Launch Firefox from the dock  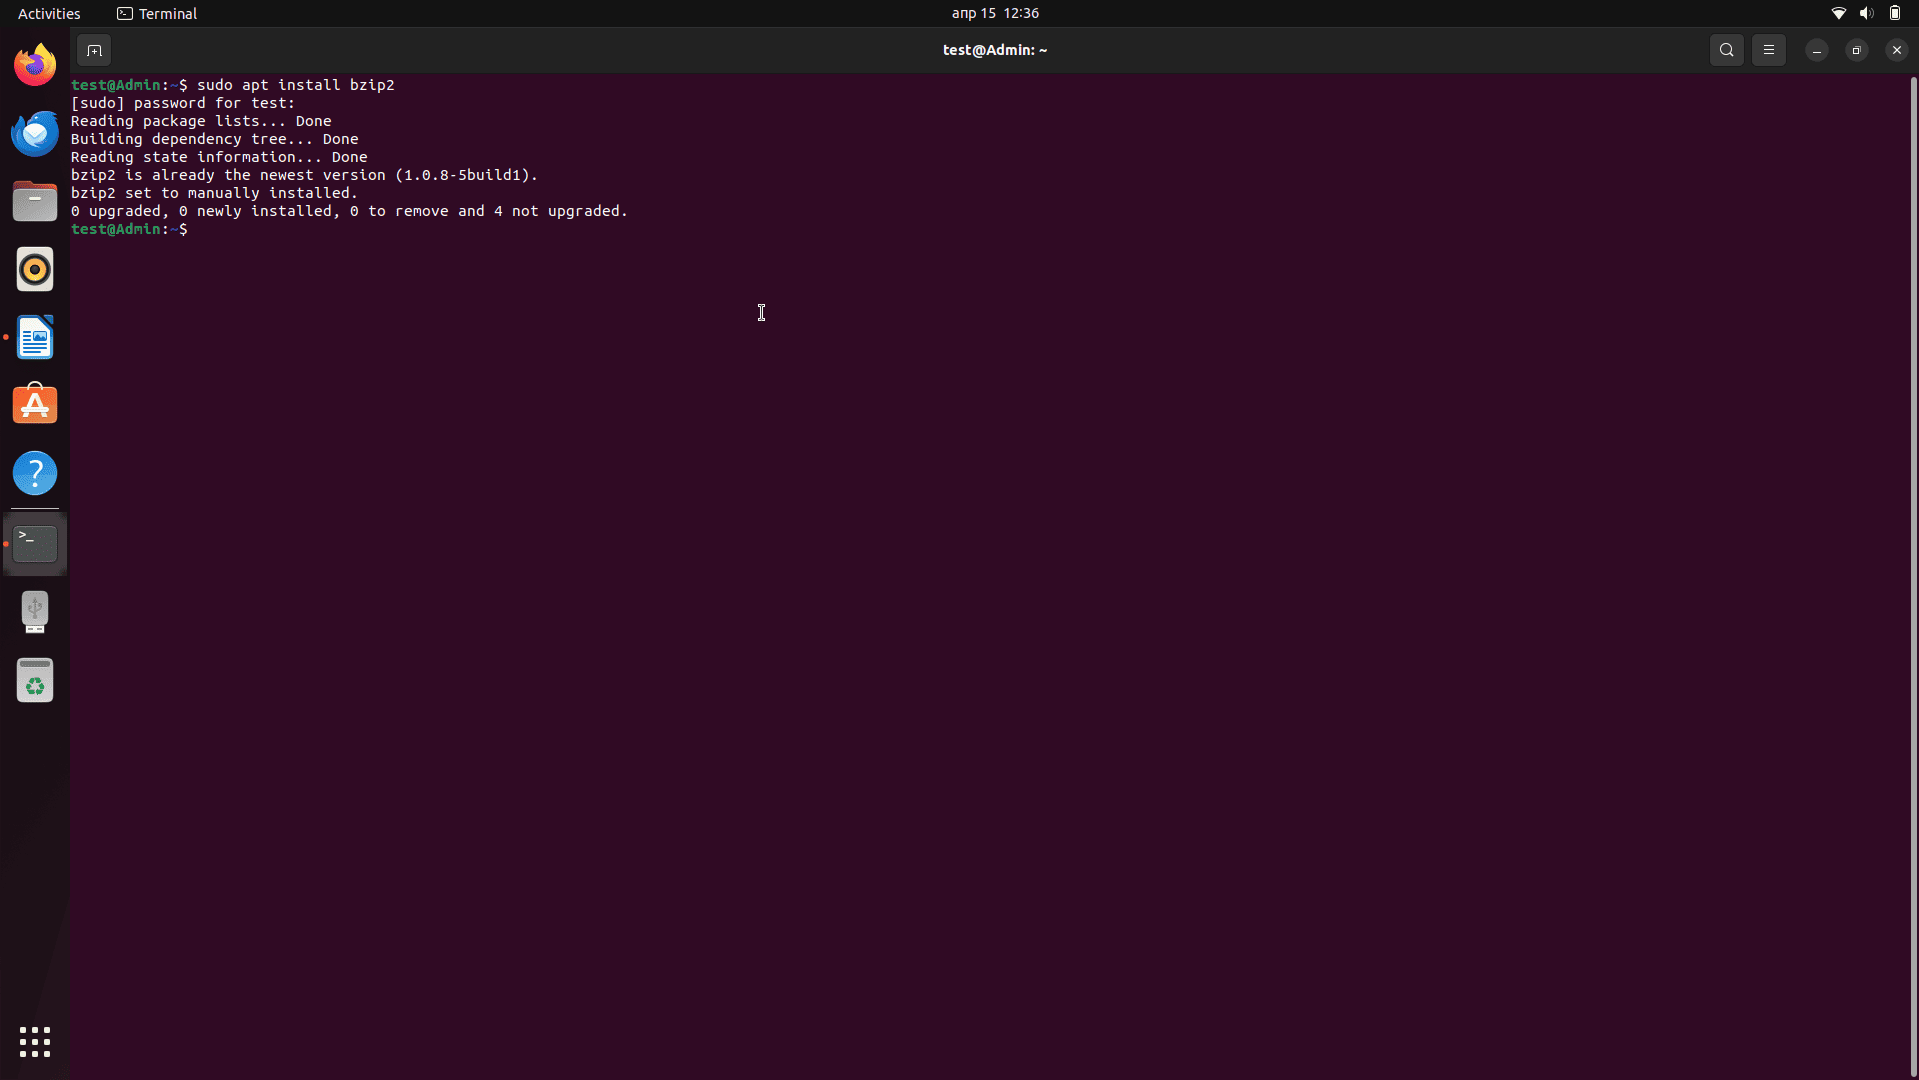tap(35, 66)
